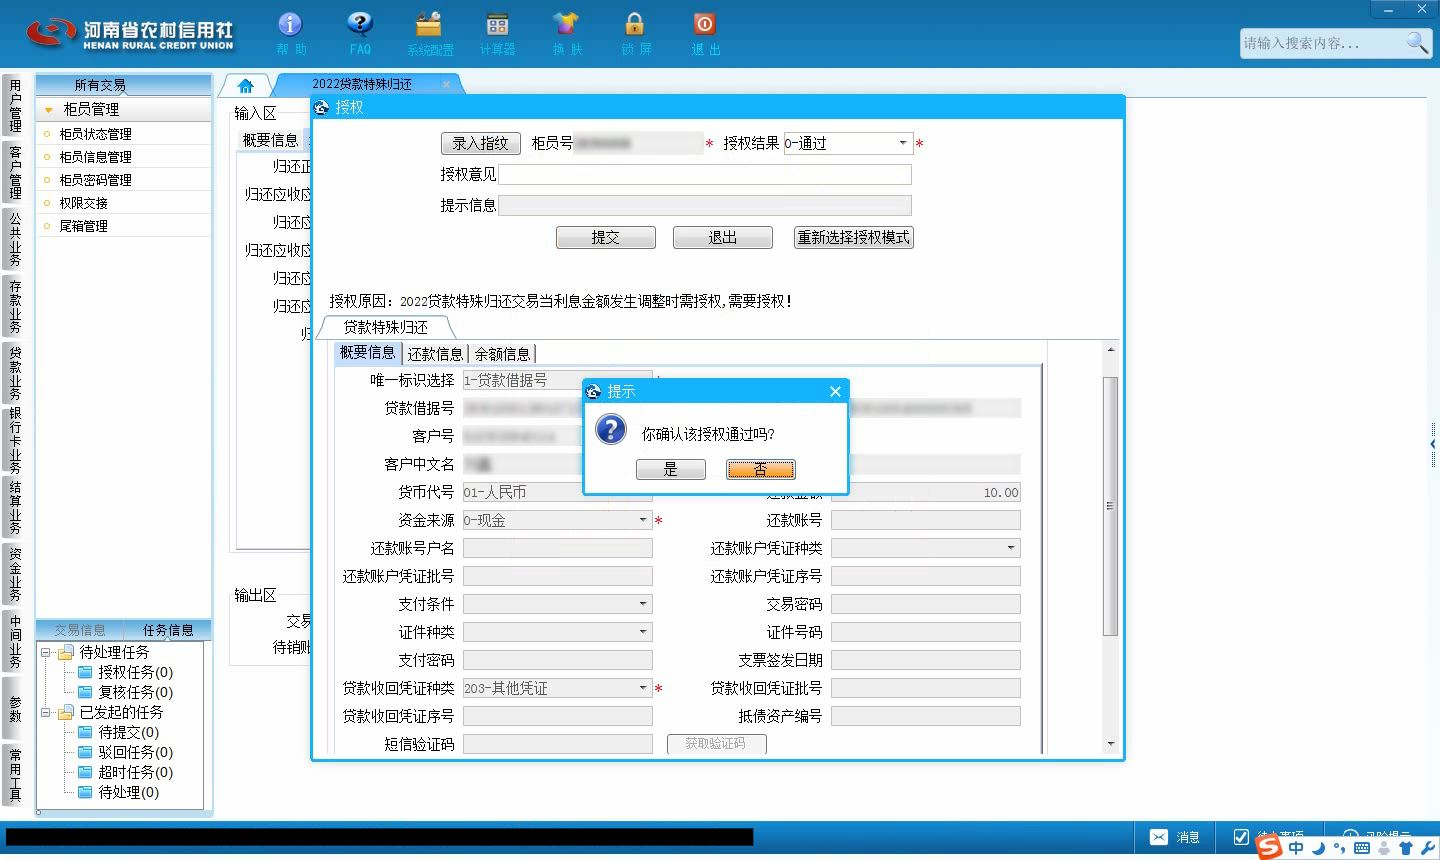Viewport: 1440px width, 860px height.
Task: Collapse the 已发起的任务 tree node
Action: 45,712
